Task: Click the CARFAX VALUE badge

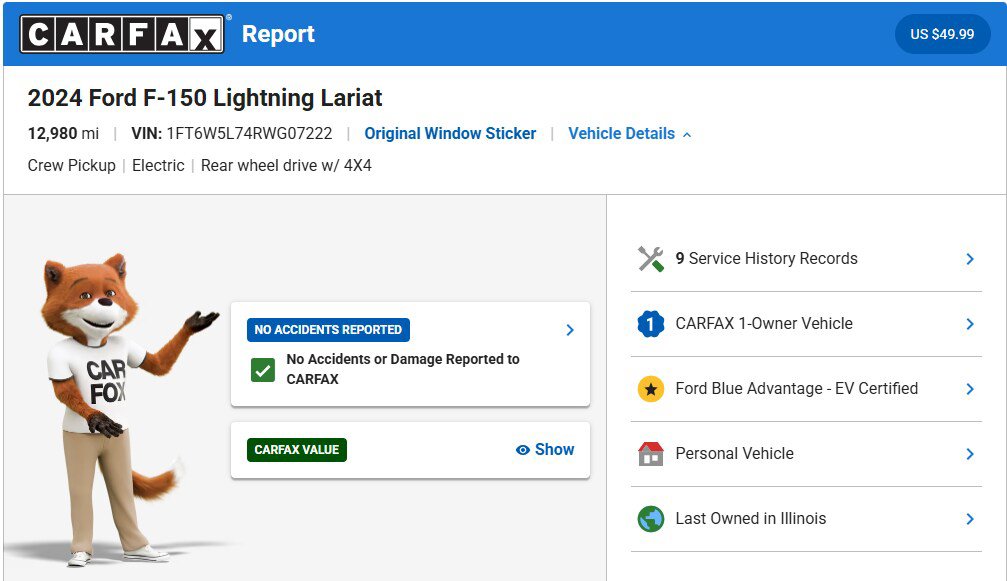Action: click(x=297, y=449)
